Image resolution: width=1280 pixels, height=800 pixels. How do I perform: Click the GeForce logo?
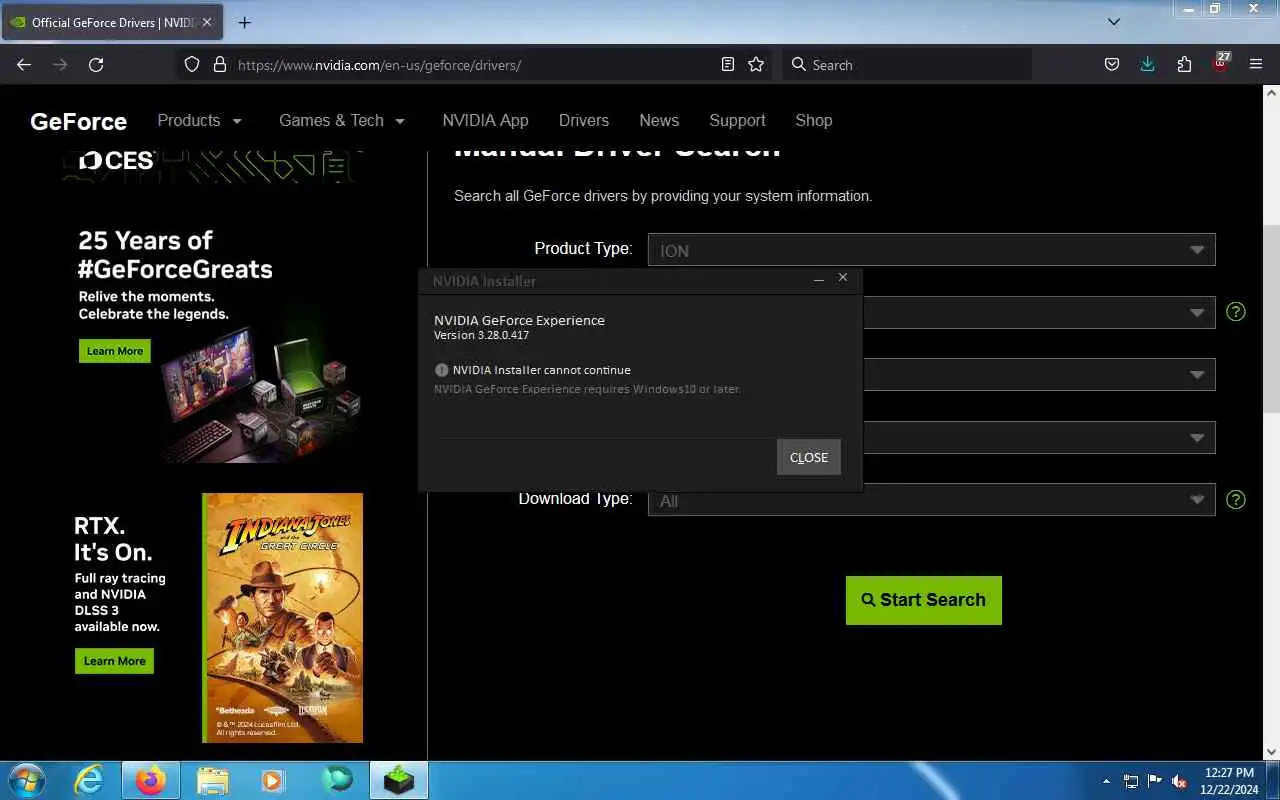pyautogui.click(x=78, y=121)
